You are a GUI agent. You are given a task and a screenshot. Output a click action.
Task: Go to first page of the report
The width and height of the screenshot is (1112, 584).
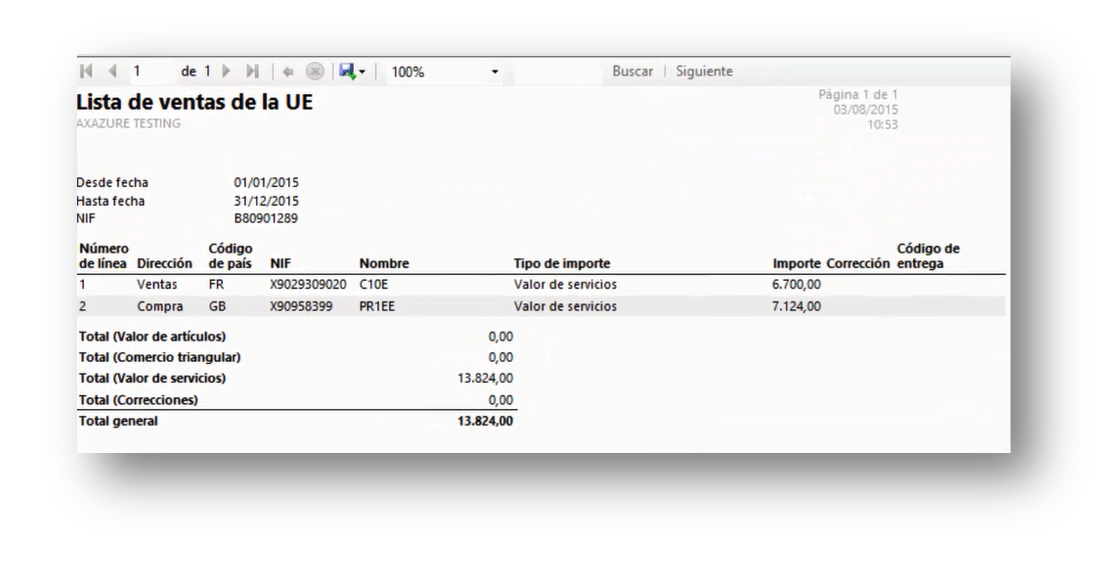tap(87, 71)
